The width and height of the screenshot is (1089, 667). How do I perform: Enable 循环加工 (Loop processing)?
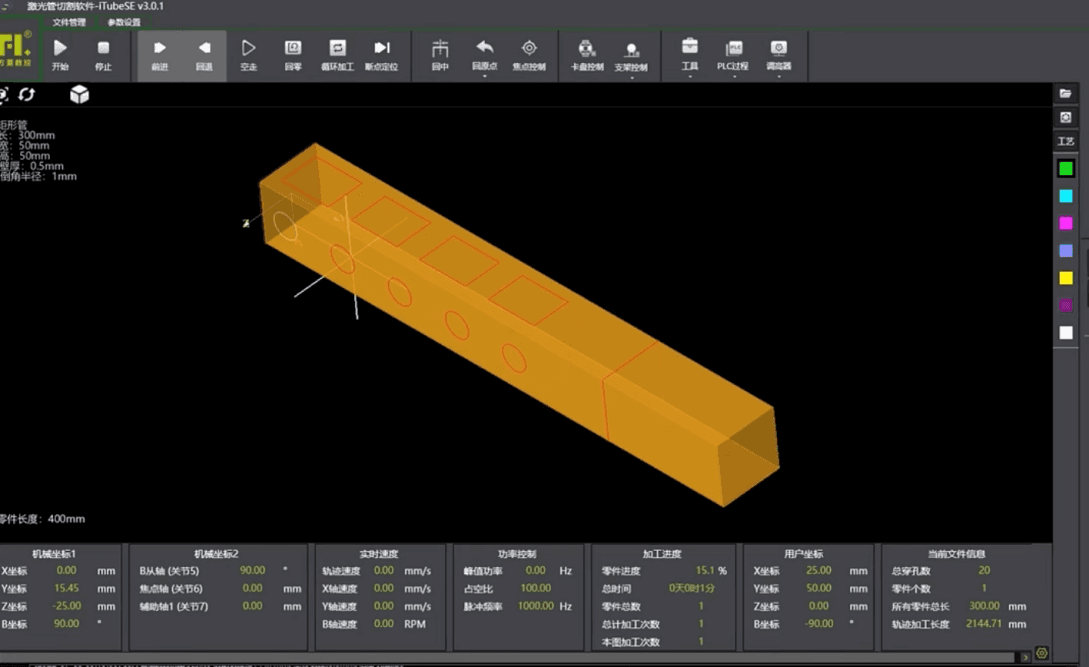[x=337, y=49]
